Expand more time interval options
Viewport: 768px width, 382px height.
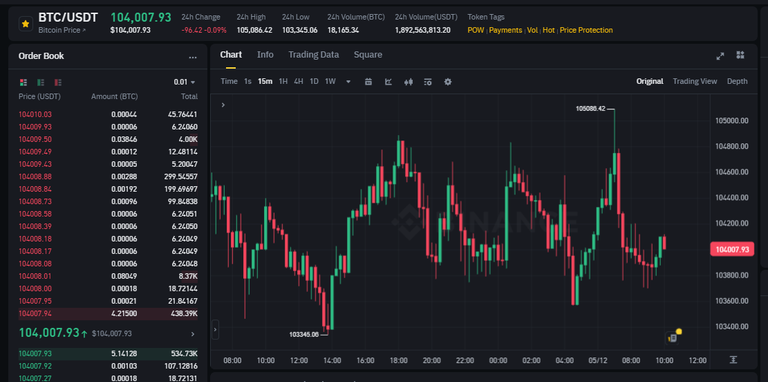(x=348, y=82)
